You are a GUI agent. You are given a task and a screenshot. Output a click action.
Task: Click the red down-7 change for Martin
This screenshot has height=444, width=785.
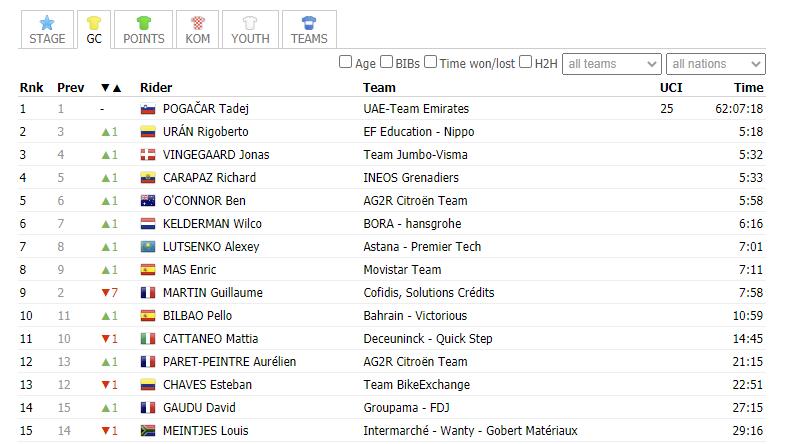click(110, 293)
